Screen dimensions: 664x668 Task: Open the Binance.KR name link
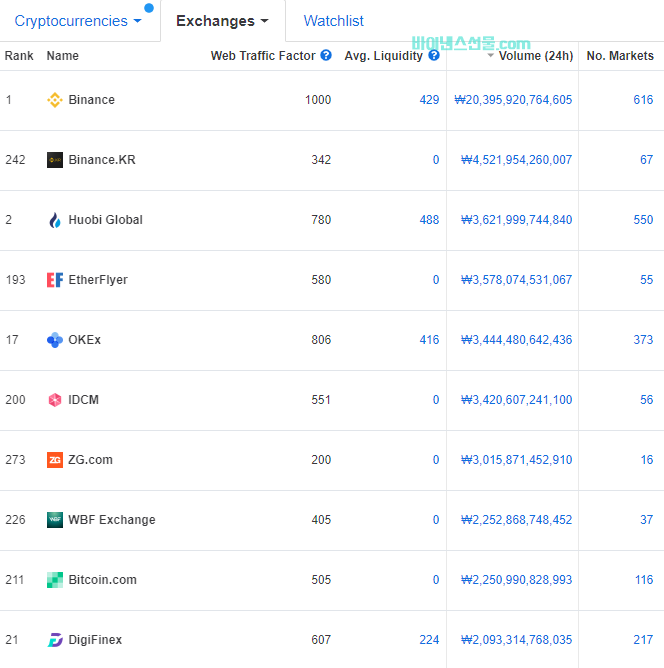click(x=102, y=160)
